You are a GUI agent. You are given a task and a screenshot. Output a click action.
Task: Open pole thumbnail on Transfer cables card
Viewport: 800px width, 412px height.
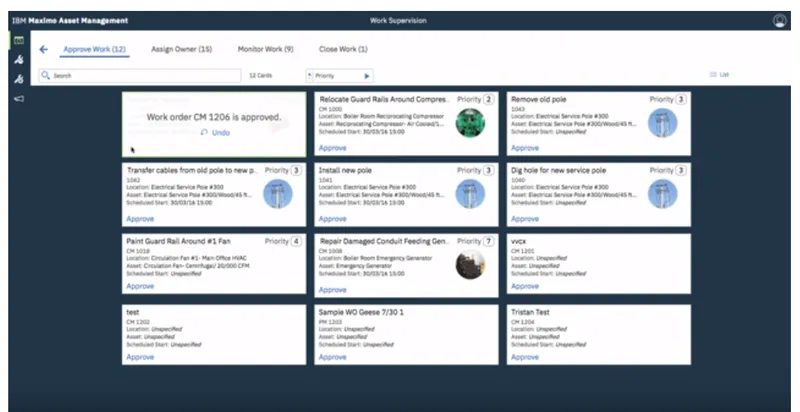pos(278,194)
